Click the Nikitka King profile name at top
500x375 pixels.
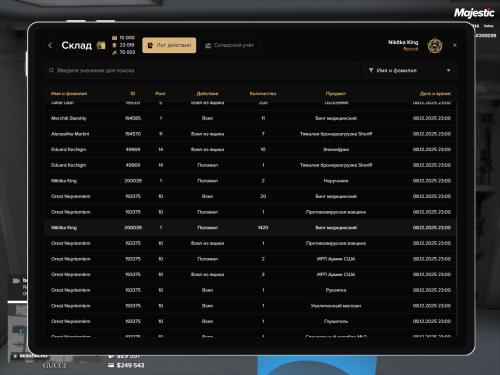click(x=403, y=42)
